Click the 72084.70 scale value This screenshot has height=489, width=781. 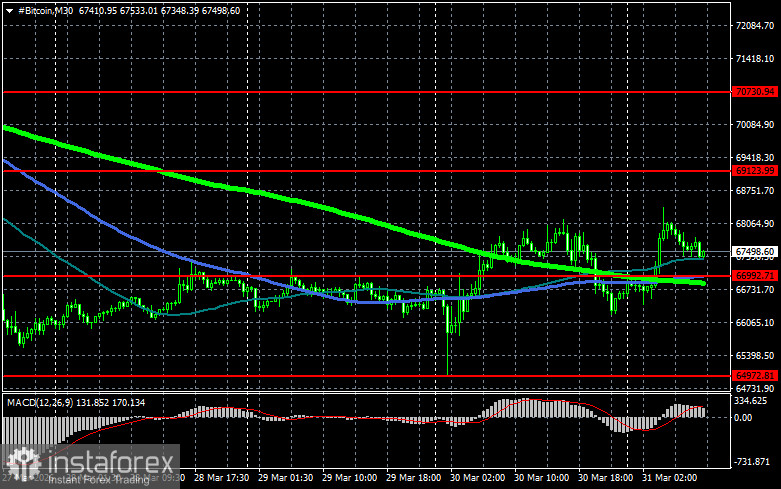tap(755, 26)
